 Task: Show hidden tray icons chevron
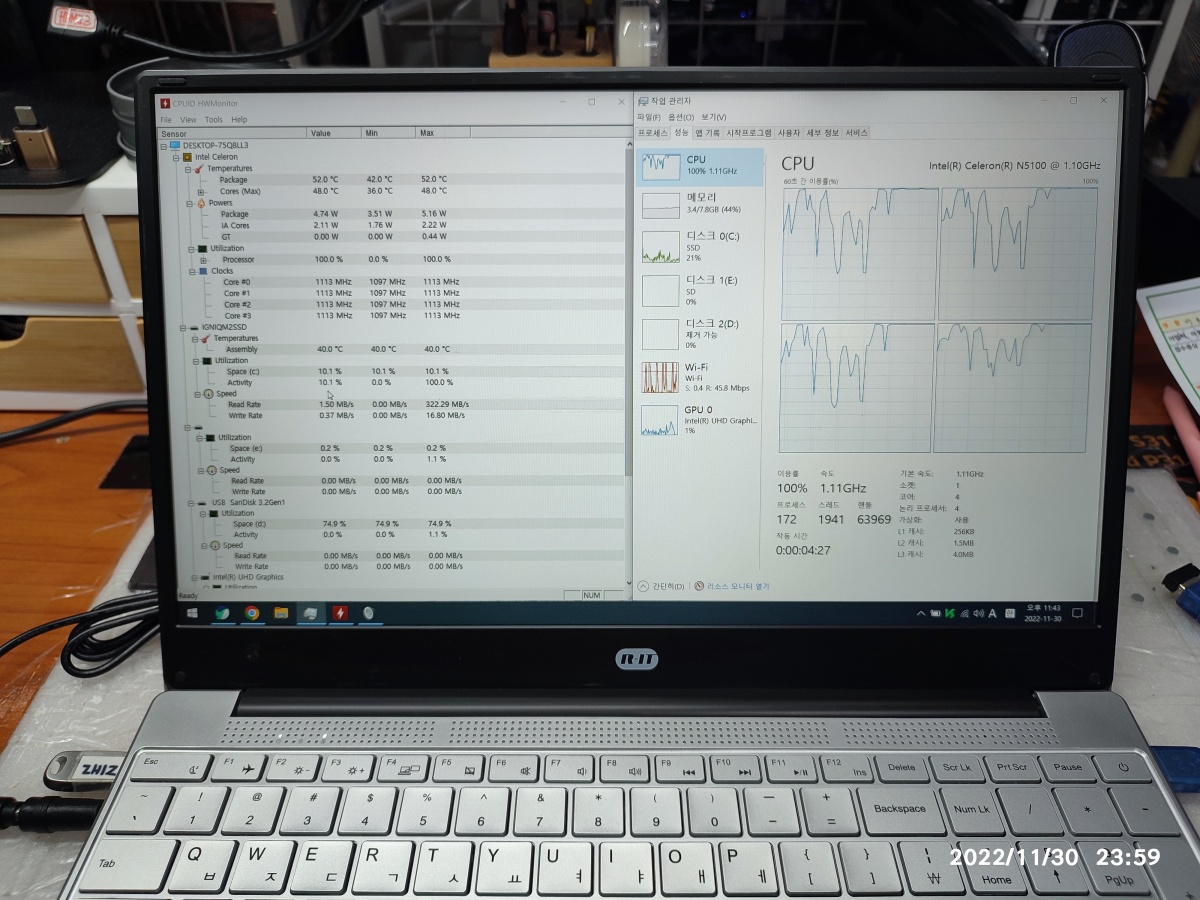(x=921, y=613)
